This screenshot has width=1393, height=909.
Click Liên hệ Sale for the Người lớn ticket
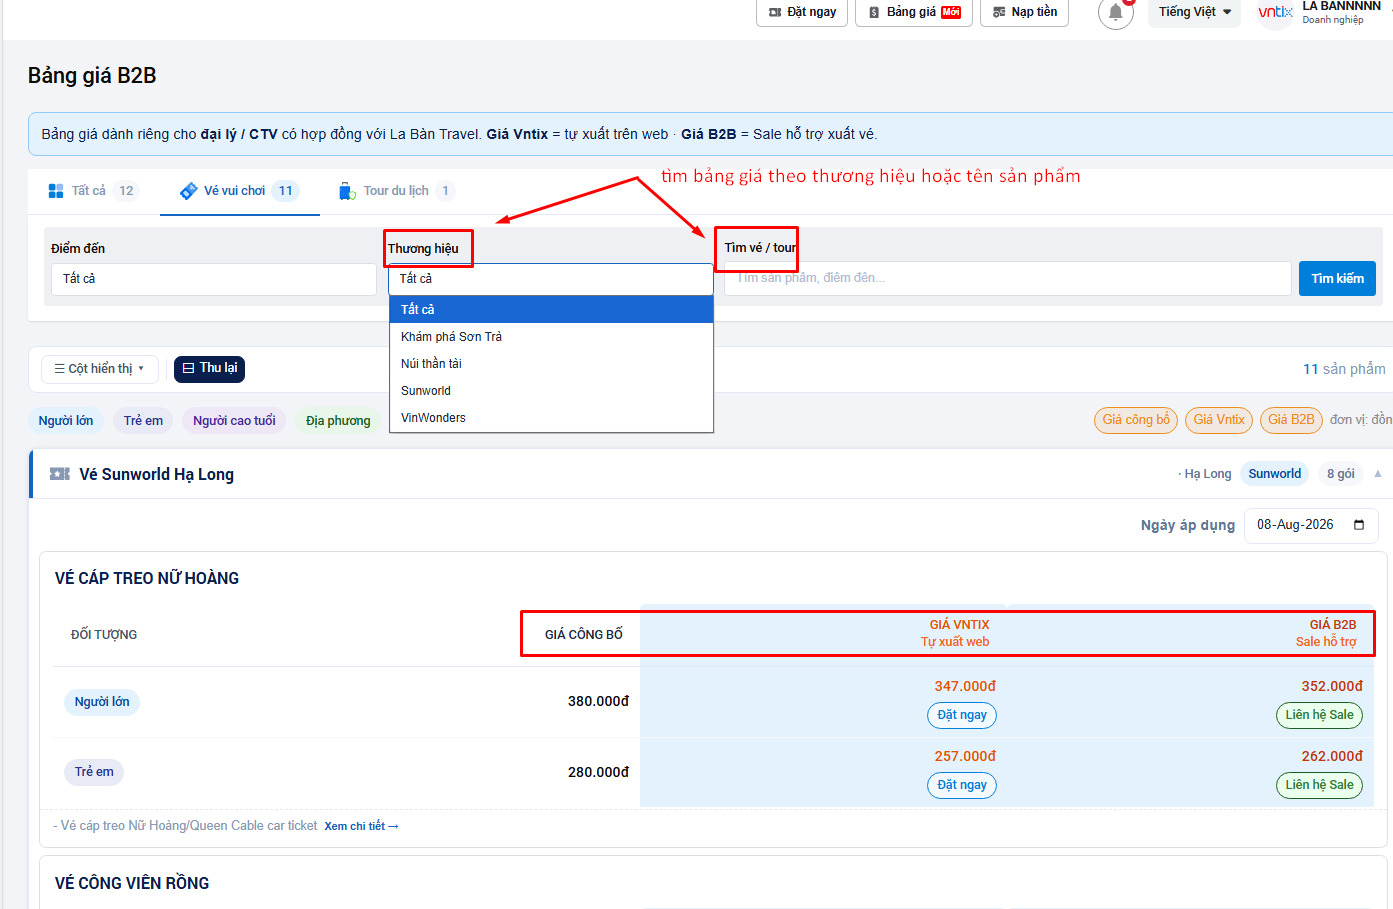[1319, 715]
